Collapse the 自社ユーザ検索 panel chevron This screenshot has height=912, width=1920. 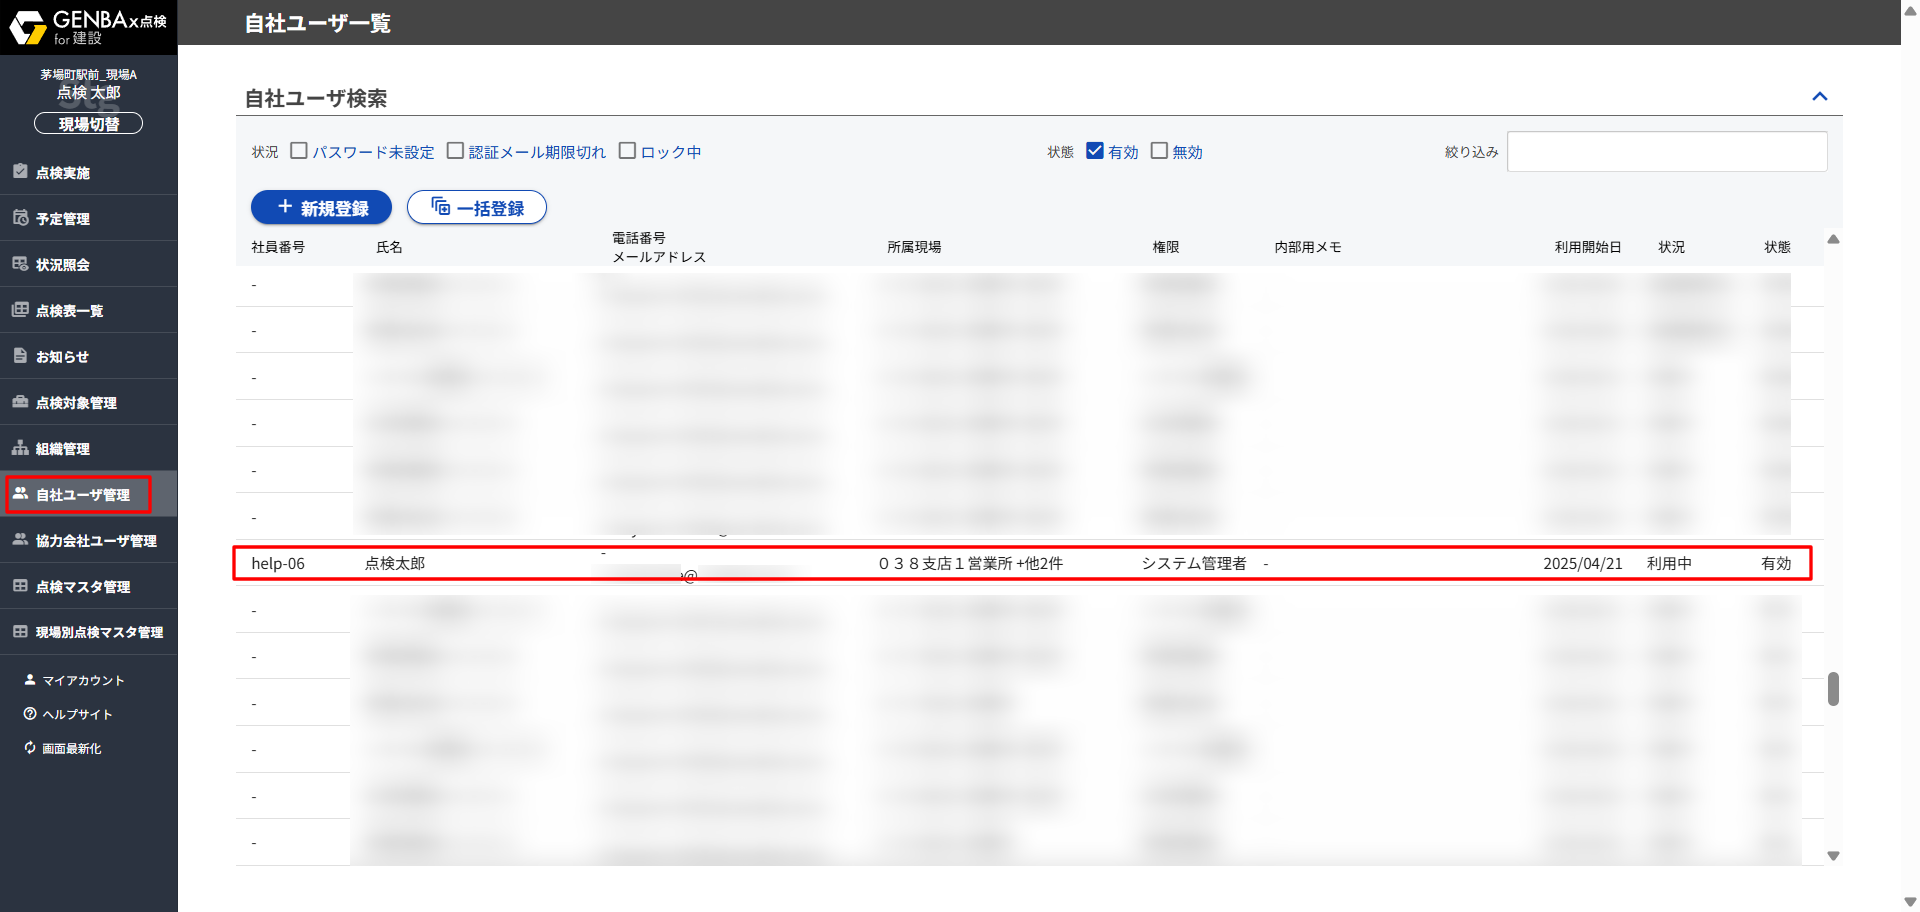[x=1819, y=97]
